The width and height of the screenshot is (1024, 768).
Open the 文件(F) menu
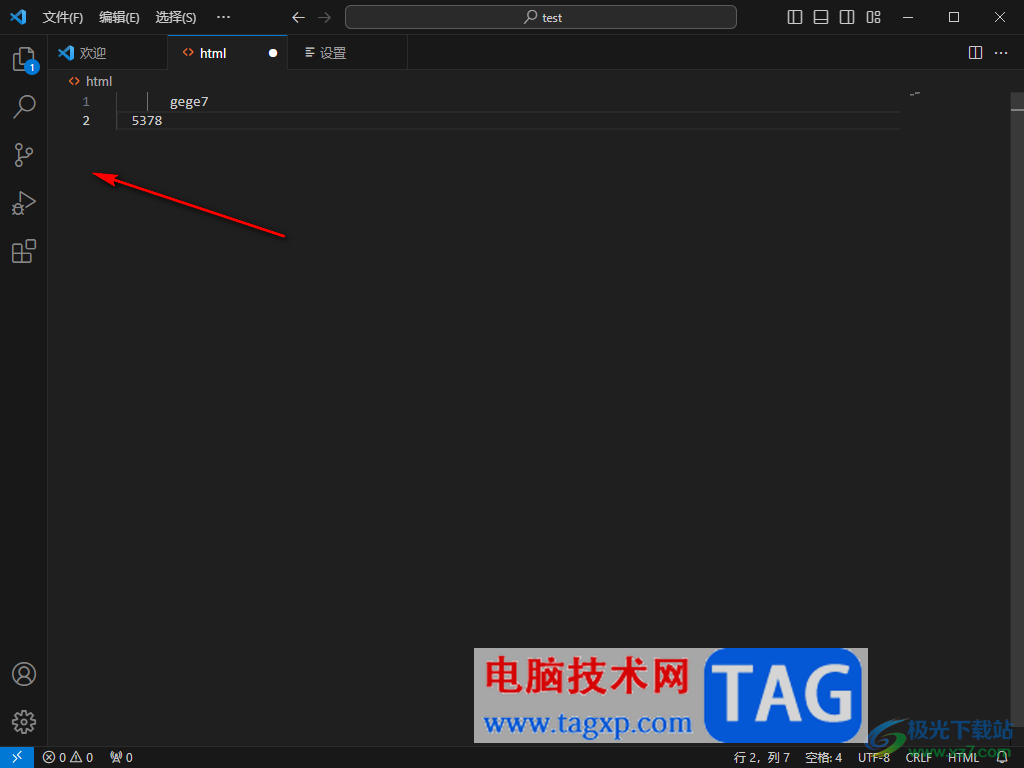63,18
